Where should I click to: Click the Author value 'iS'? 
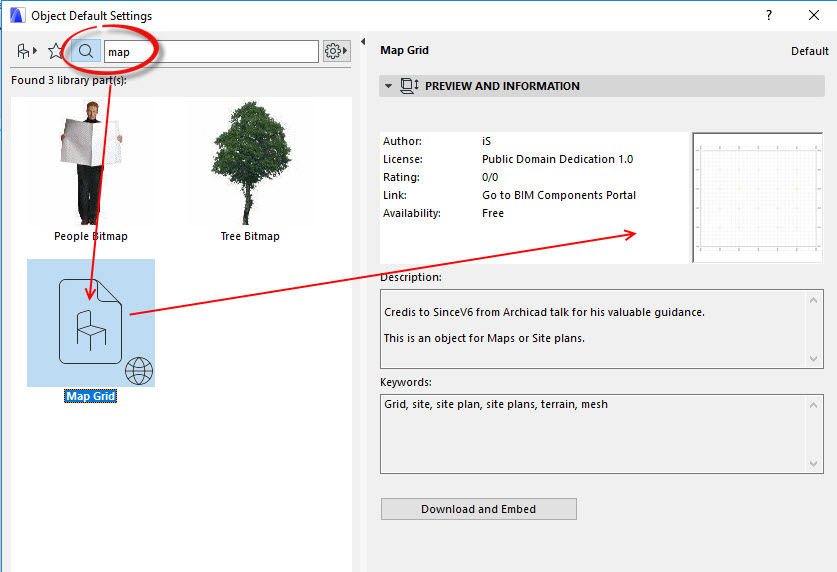click(486, 141)
